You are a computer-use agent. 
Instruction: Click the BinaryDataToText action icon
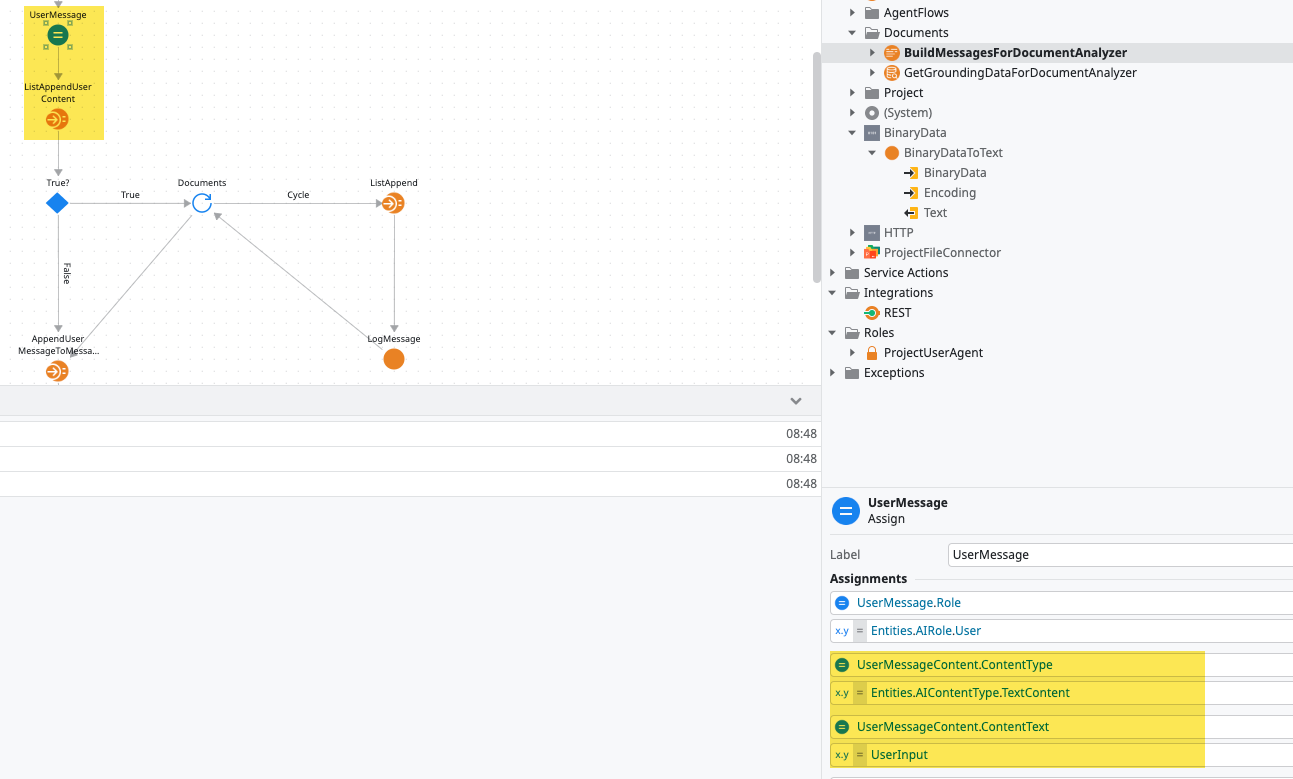click(892, 153)
